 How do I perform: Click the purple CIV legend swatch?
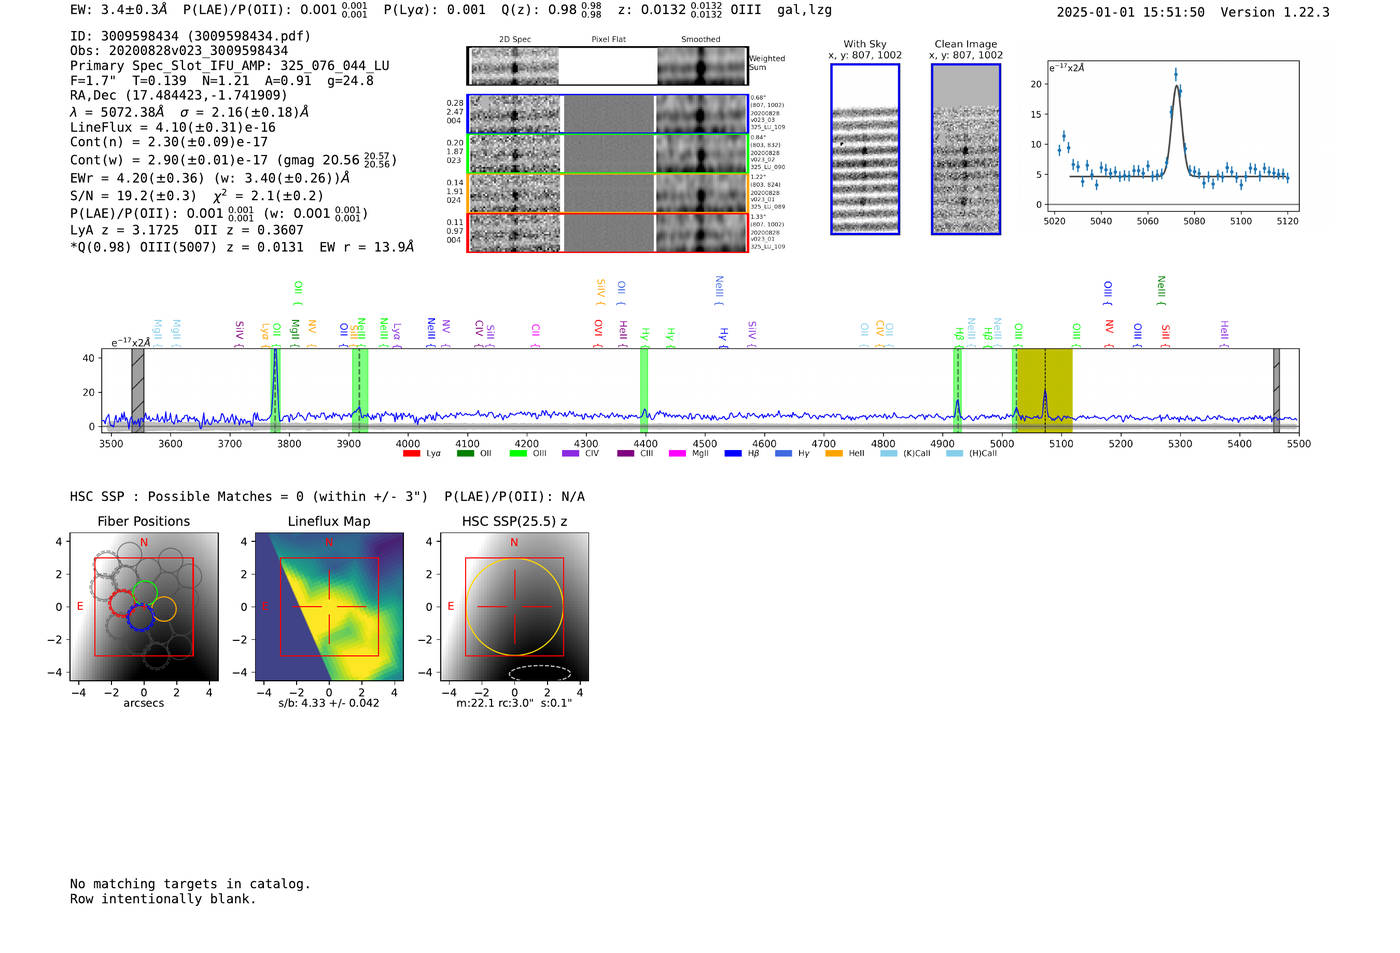click(571, 453)
